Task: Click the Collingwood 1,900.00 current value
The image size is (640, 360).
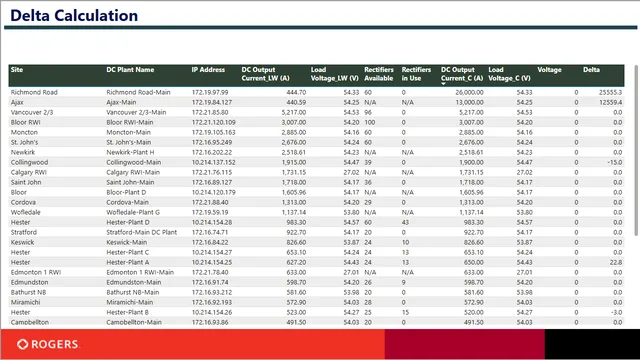Action: tap(471, 162)
